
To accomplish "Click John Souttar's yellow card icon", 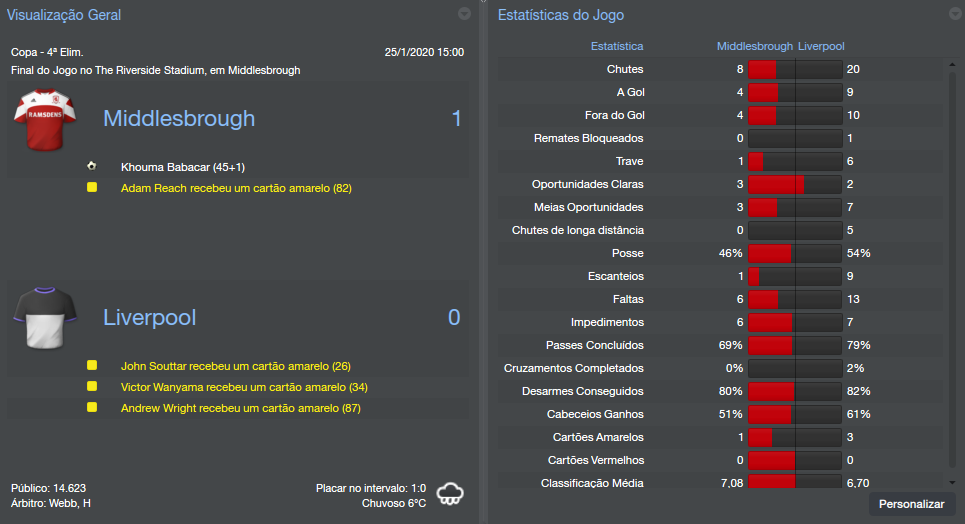I will point(92,366).
